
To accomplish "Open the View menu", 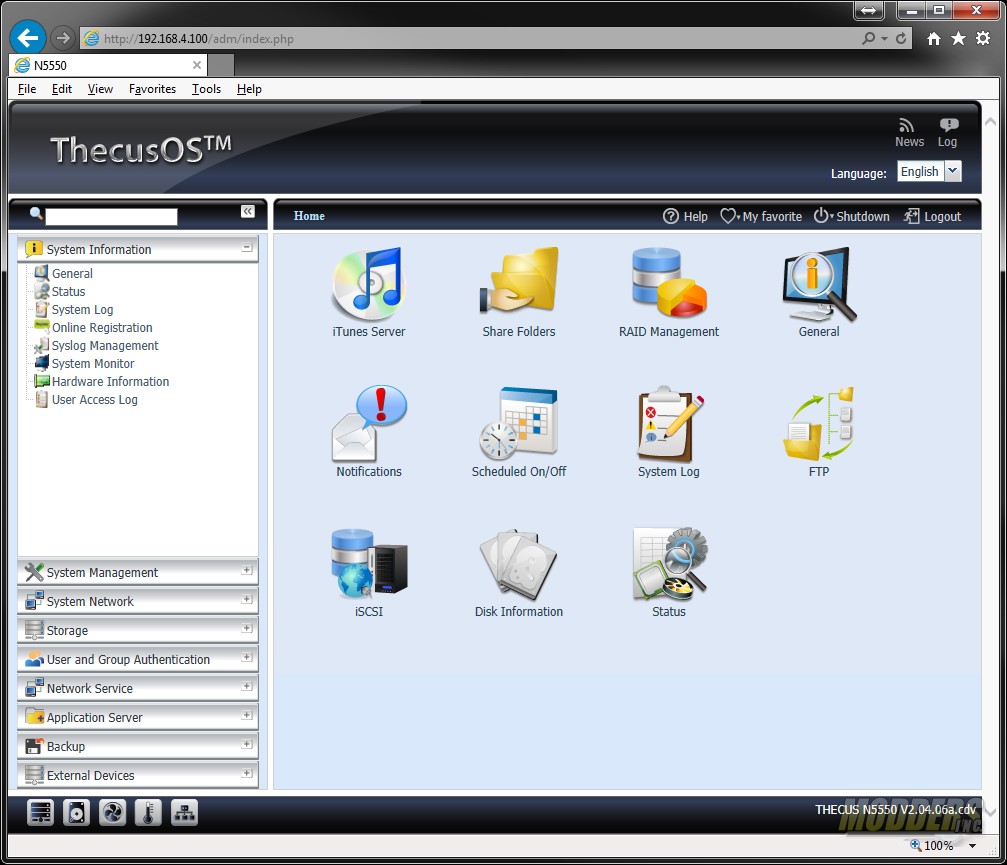I will pos(100,89).
